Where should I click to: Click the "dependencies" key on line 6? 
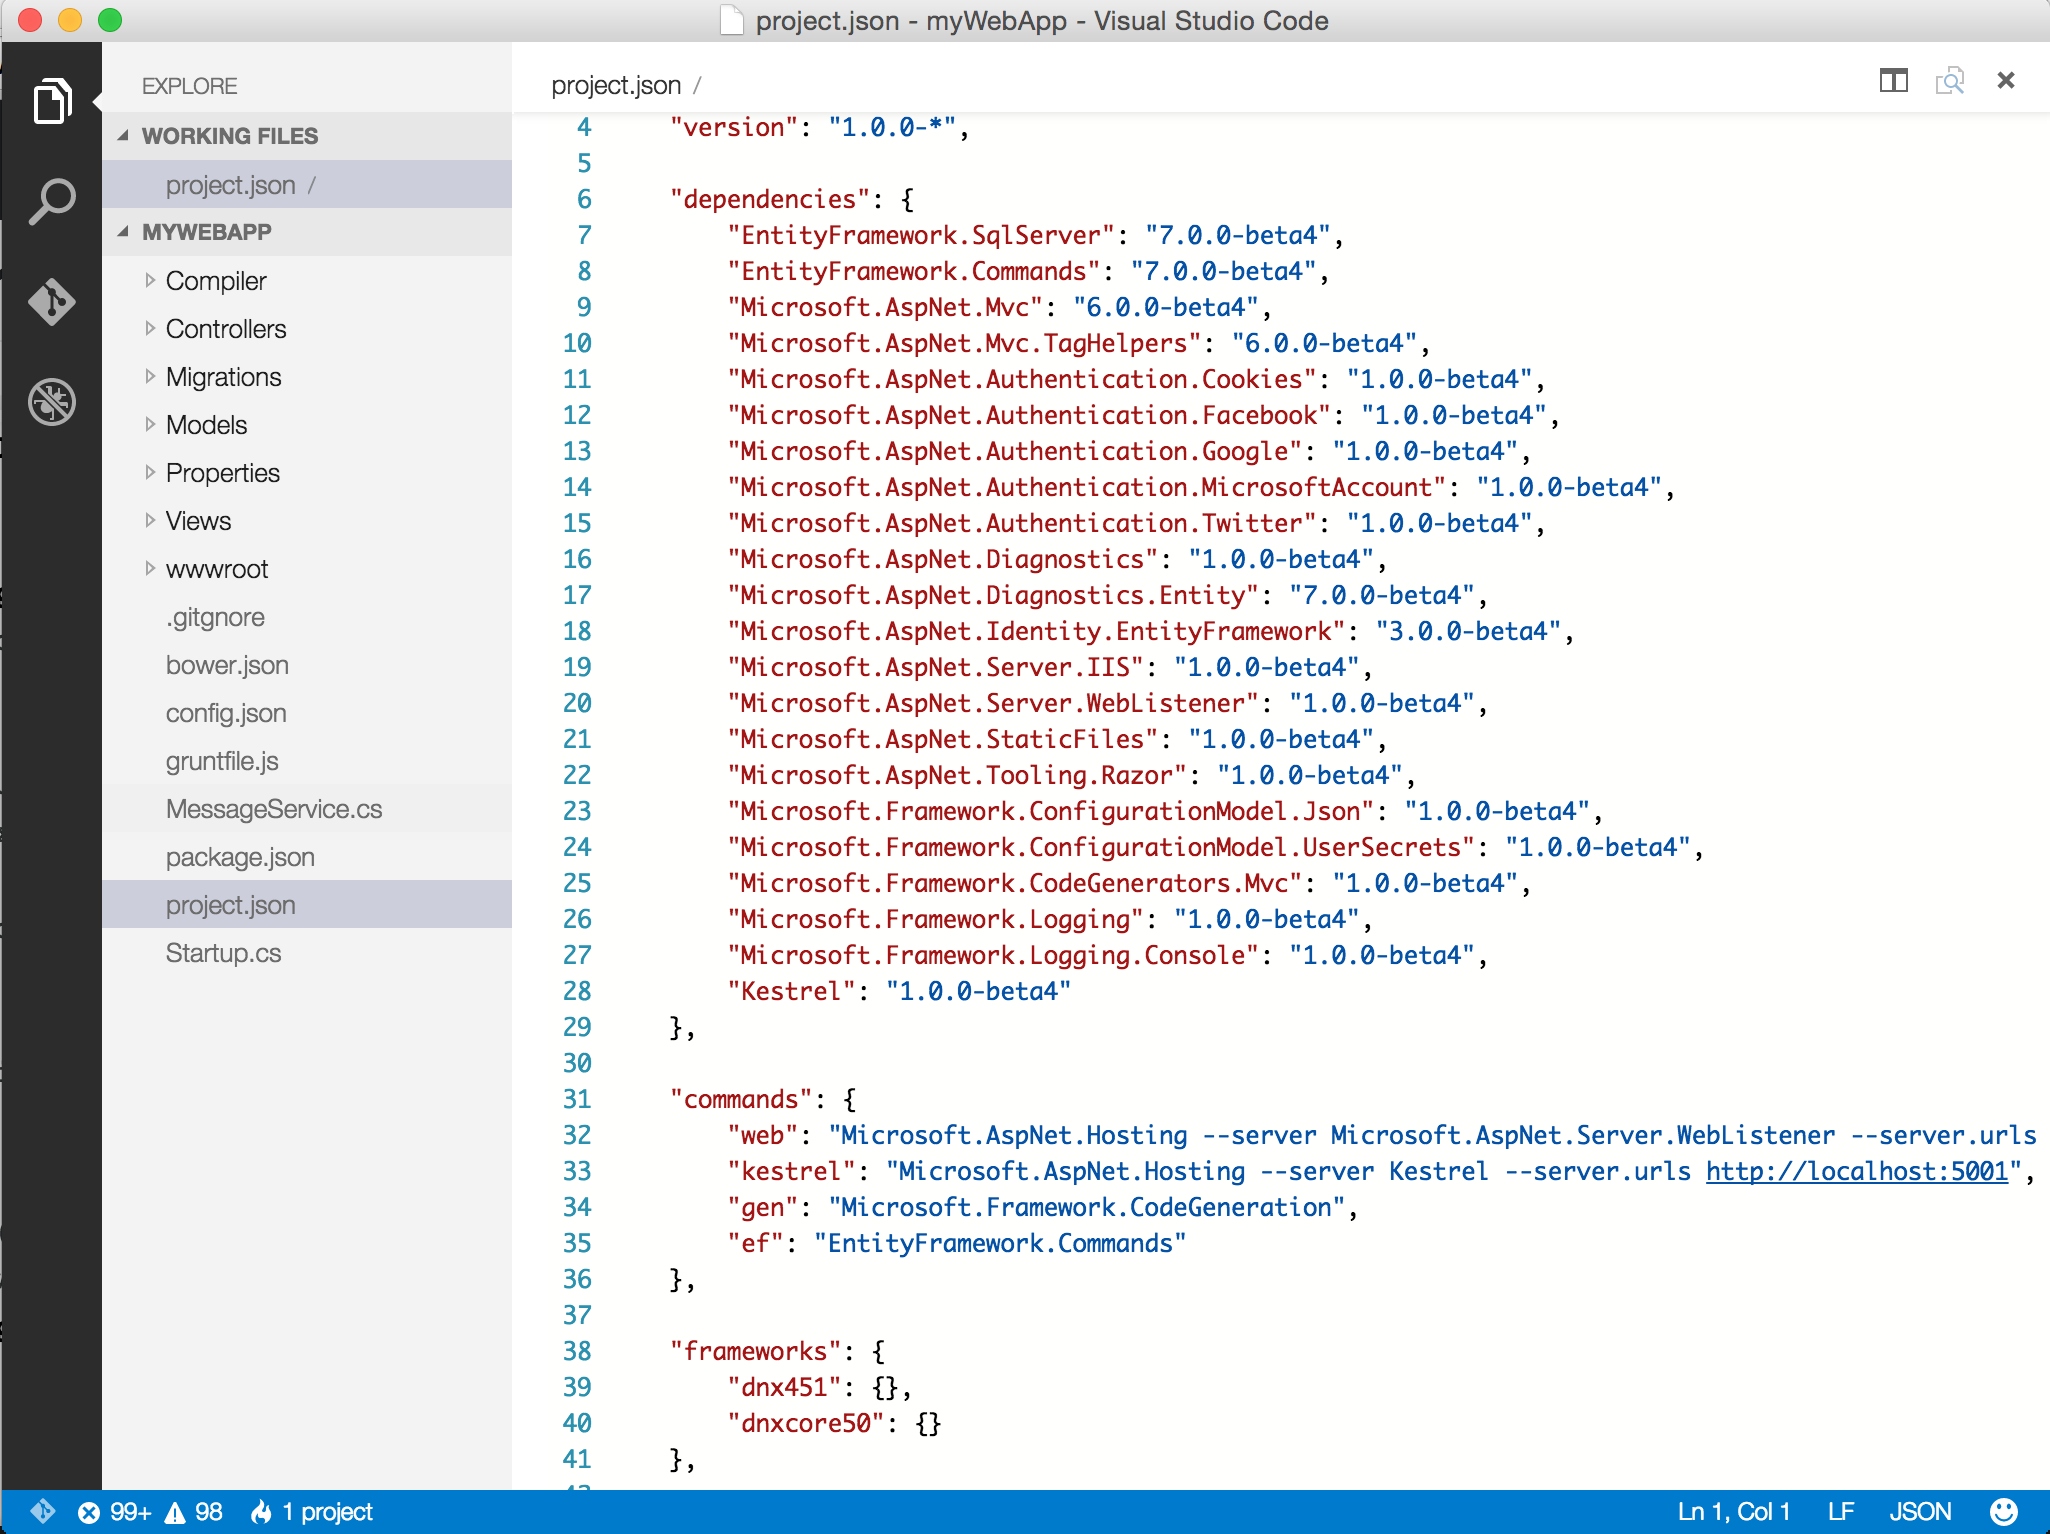[x=770, y=199]
